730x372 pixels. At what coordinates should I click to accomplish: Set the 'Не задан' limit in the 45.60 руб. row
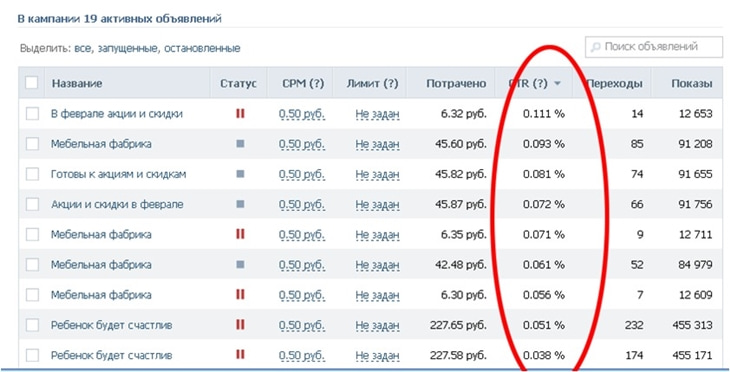coord(377,144)
